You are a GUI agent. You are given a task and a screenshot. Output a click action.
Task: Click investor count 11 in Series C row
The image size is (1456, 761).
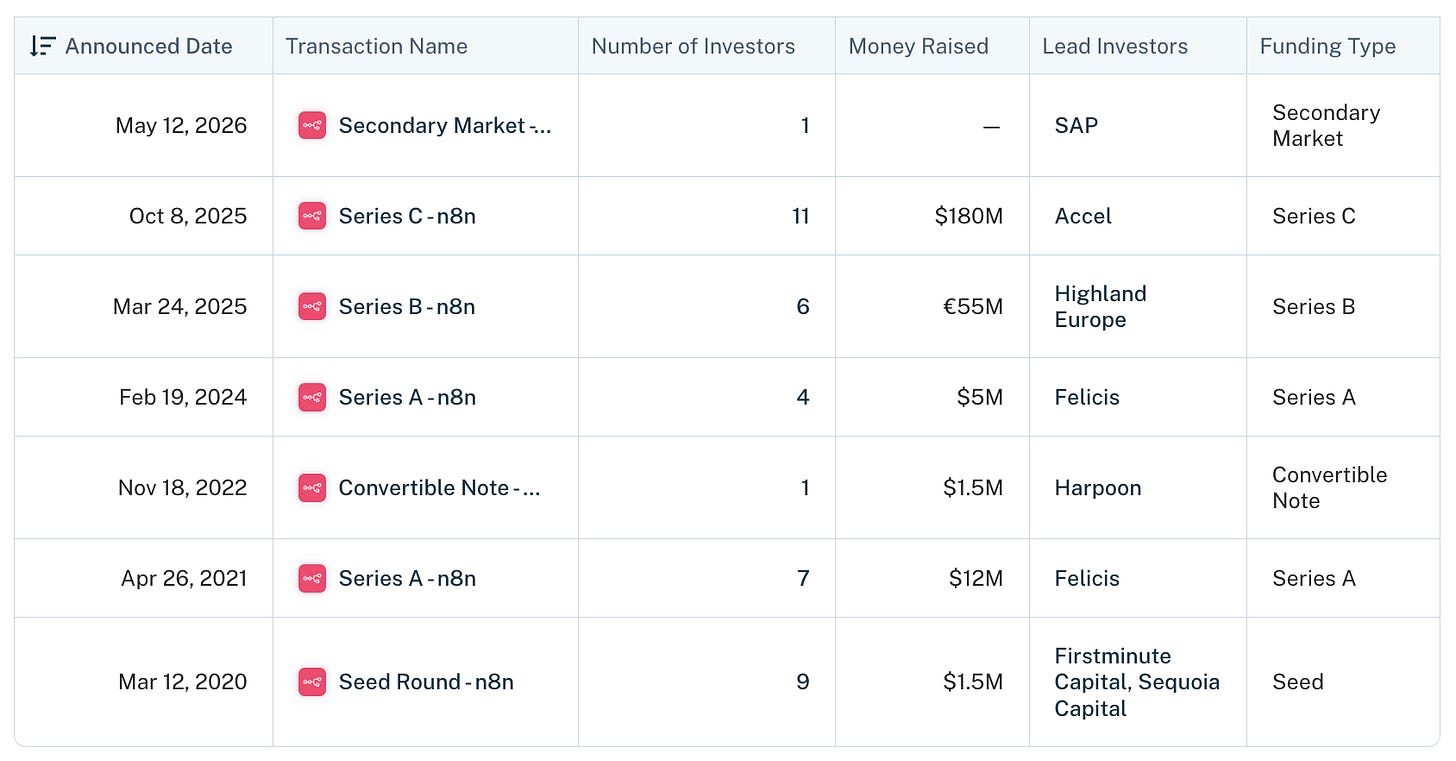[800, 216]
